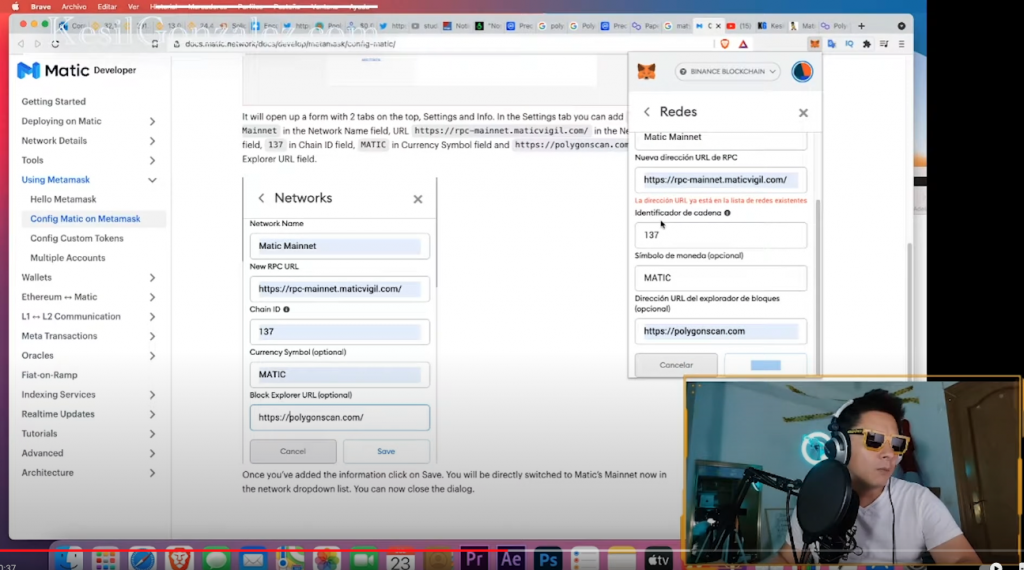
Task: Open the Extensions puzzle piece menu
Action: [866, 44]
